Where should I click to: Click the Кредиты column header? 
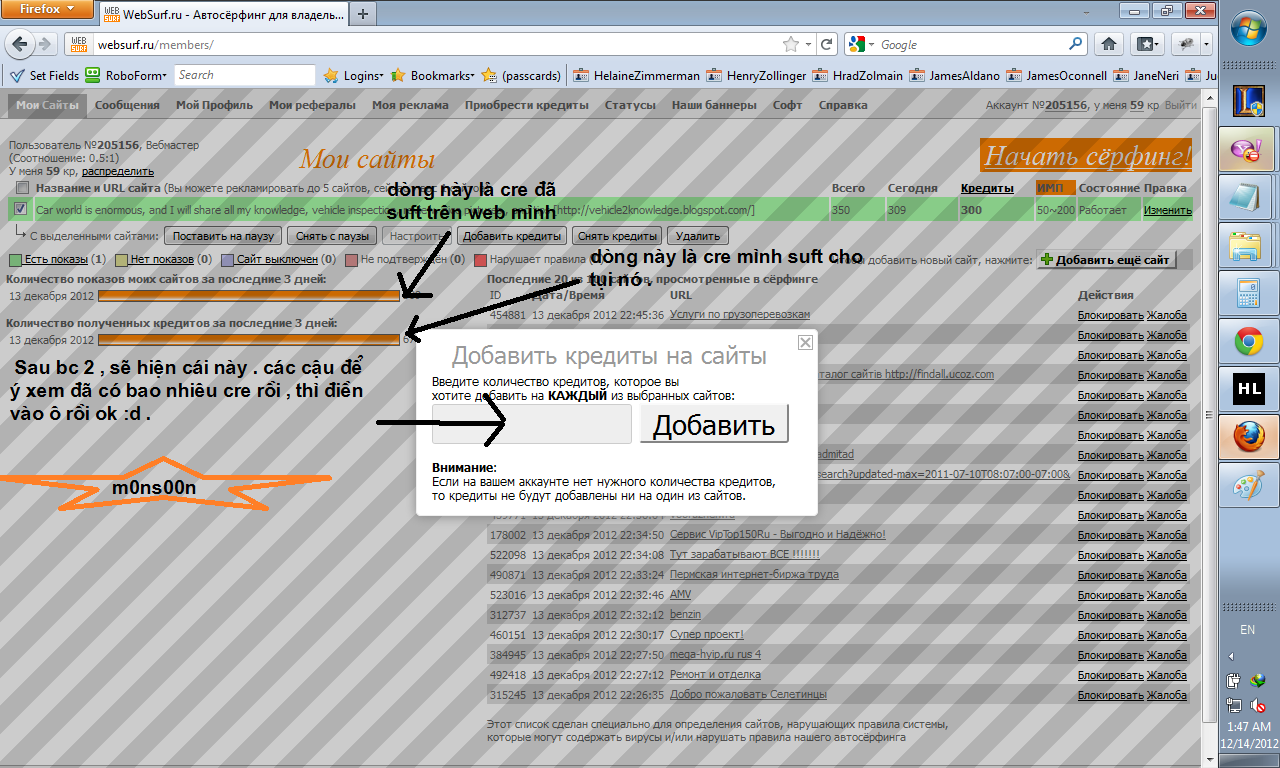(x=987, y=188)
